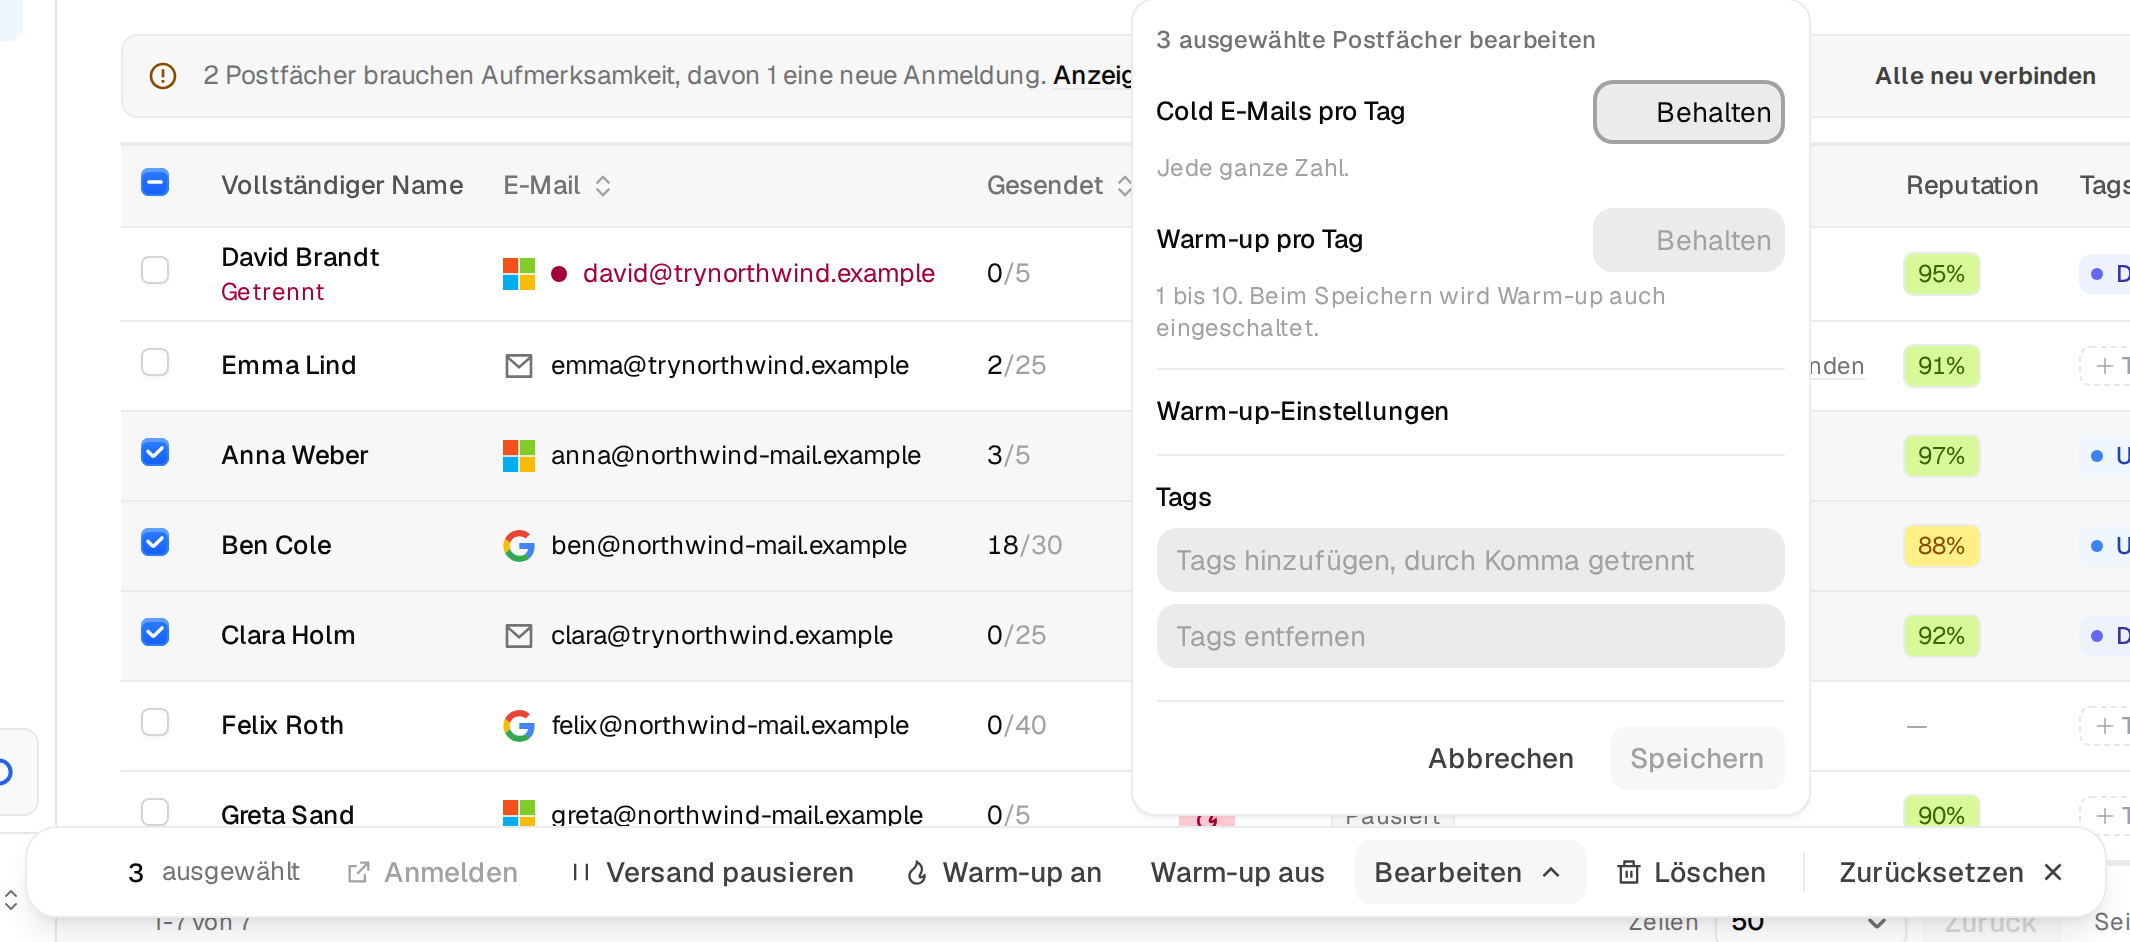Click the Speichern button

pyautogui.click(x=1697, y=759)
